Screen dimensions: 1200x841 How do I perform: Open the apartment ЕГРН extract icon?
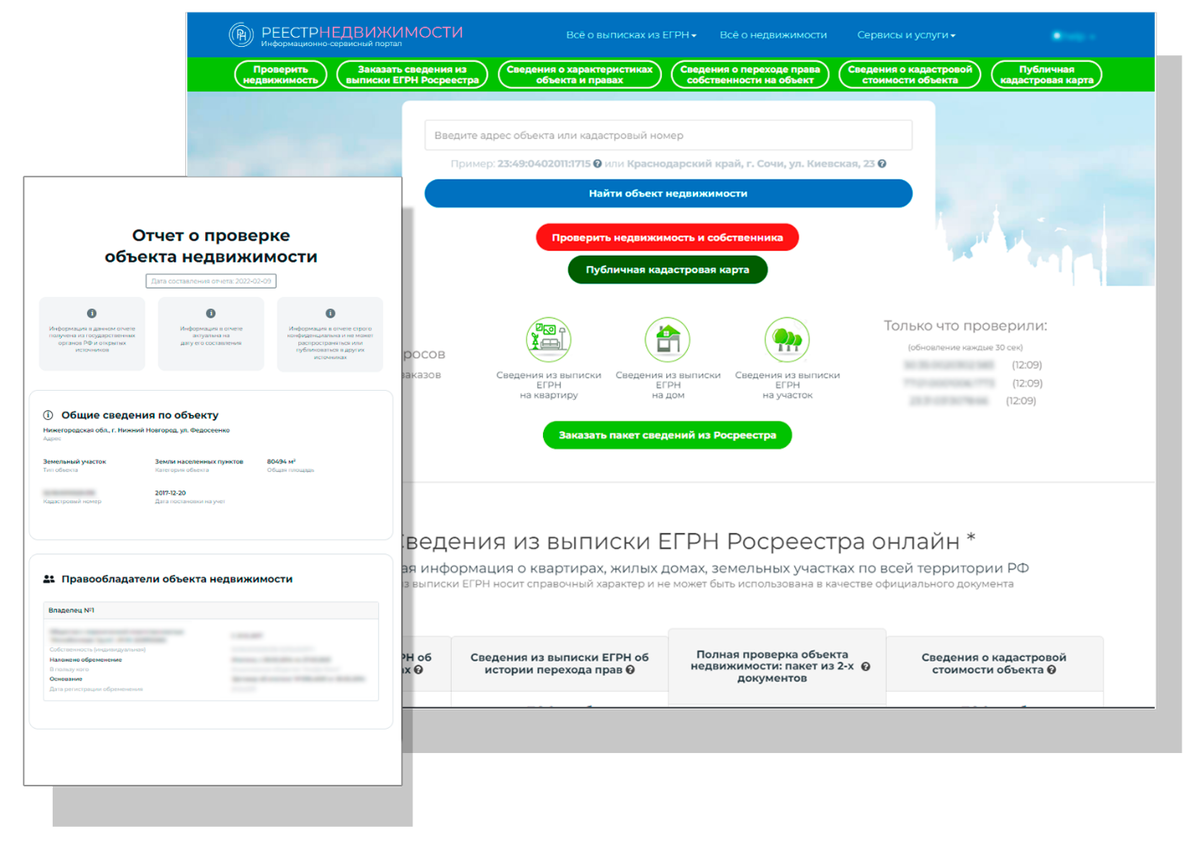click(548, 341)
